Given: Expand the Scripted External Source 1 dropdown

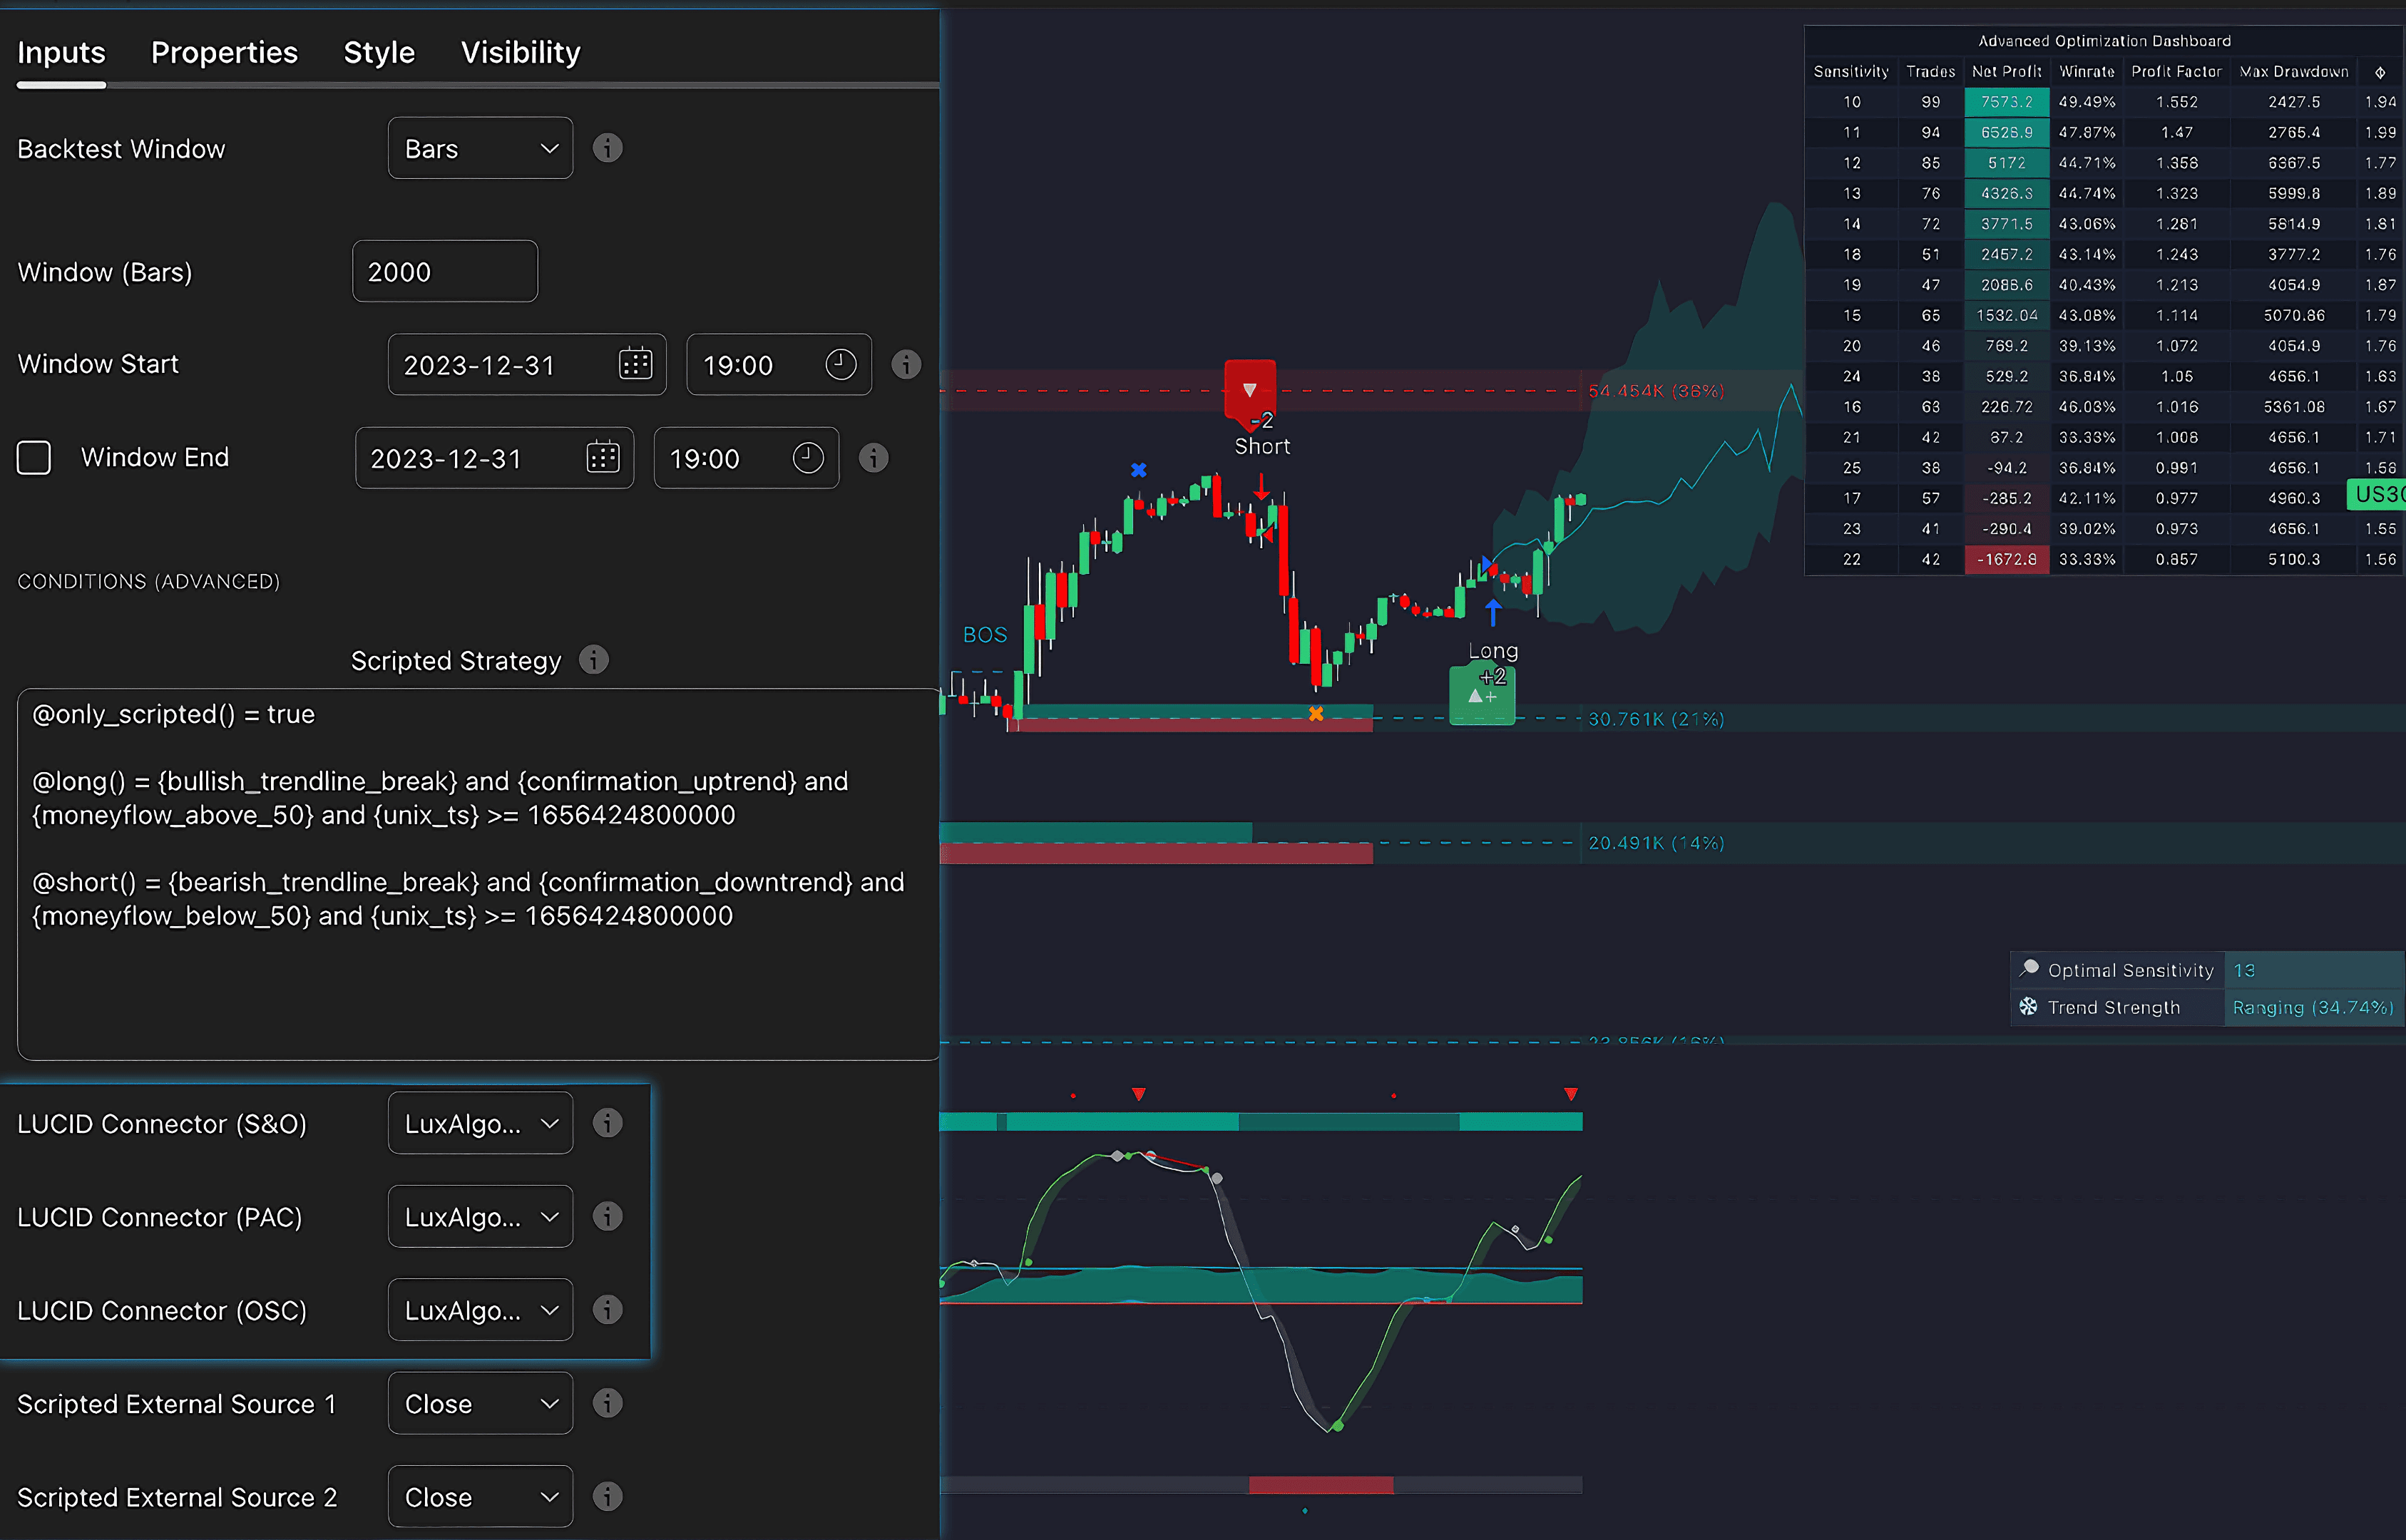Looking at the screenshot, I should [480, 1403].
